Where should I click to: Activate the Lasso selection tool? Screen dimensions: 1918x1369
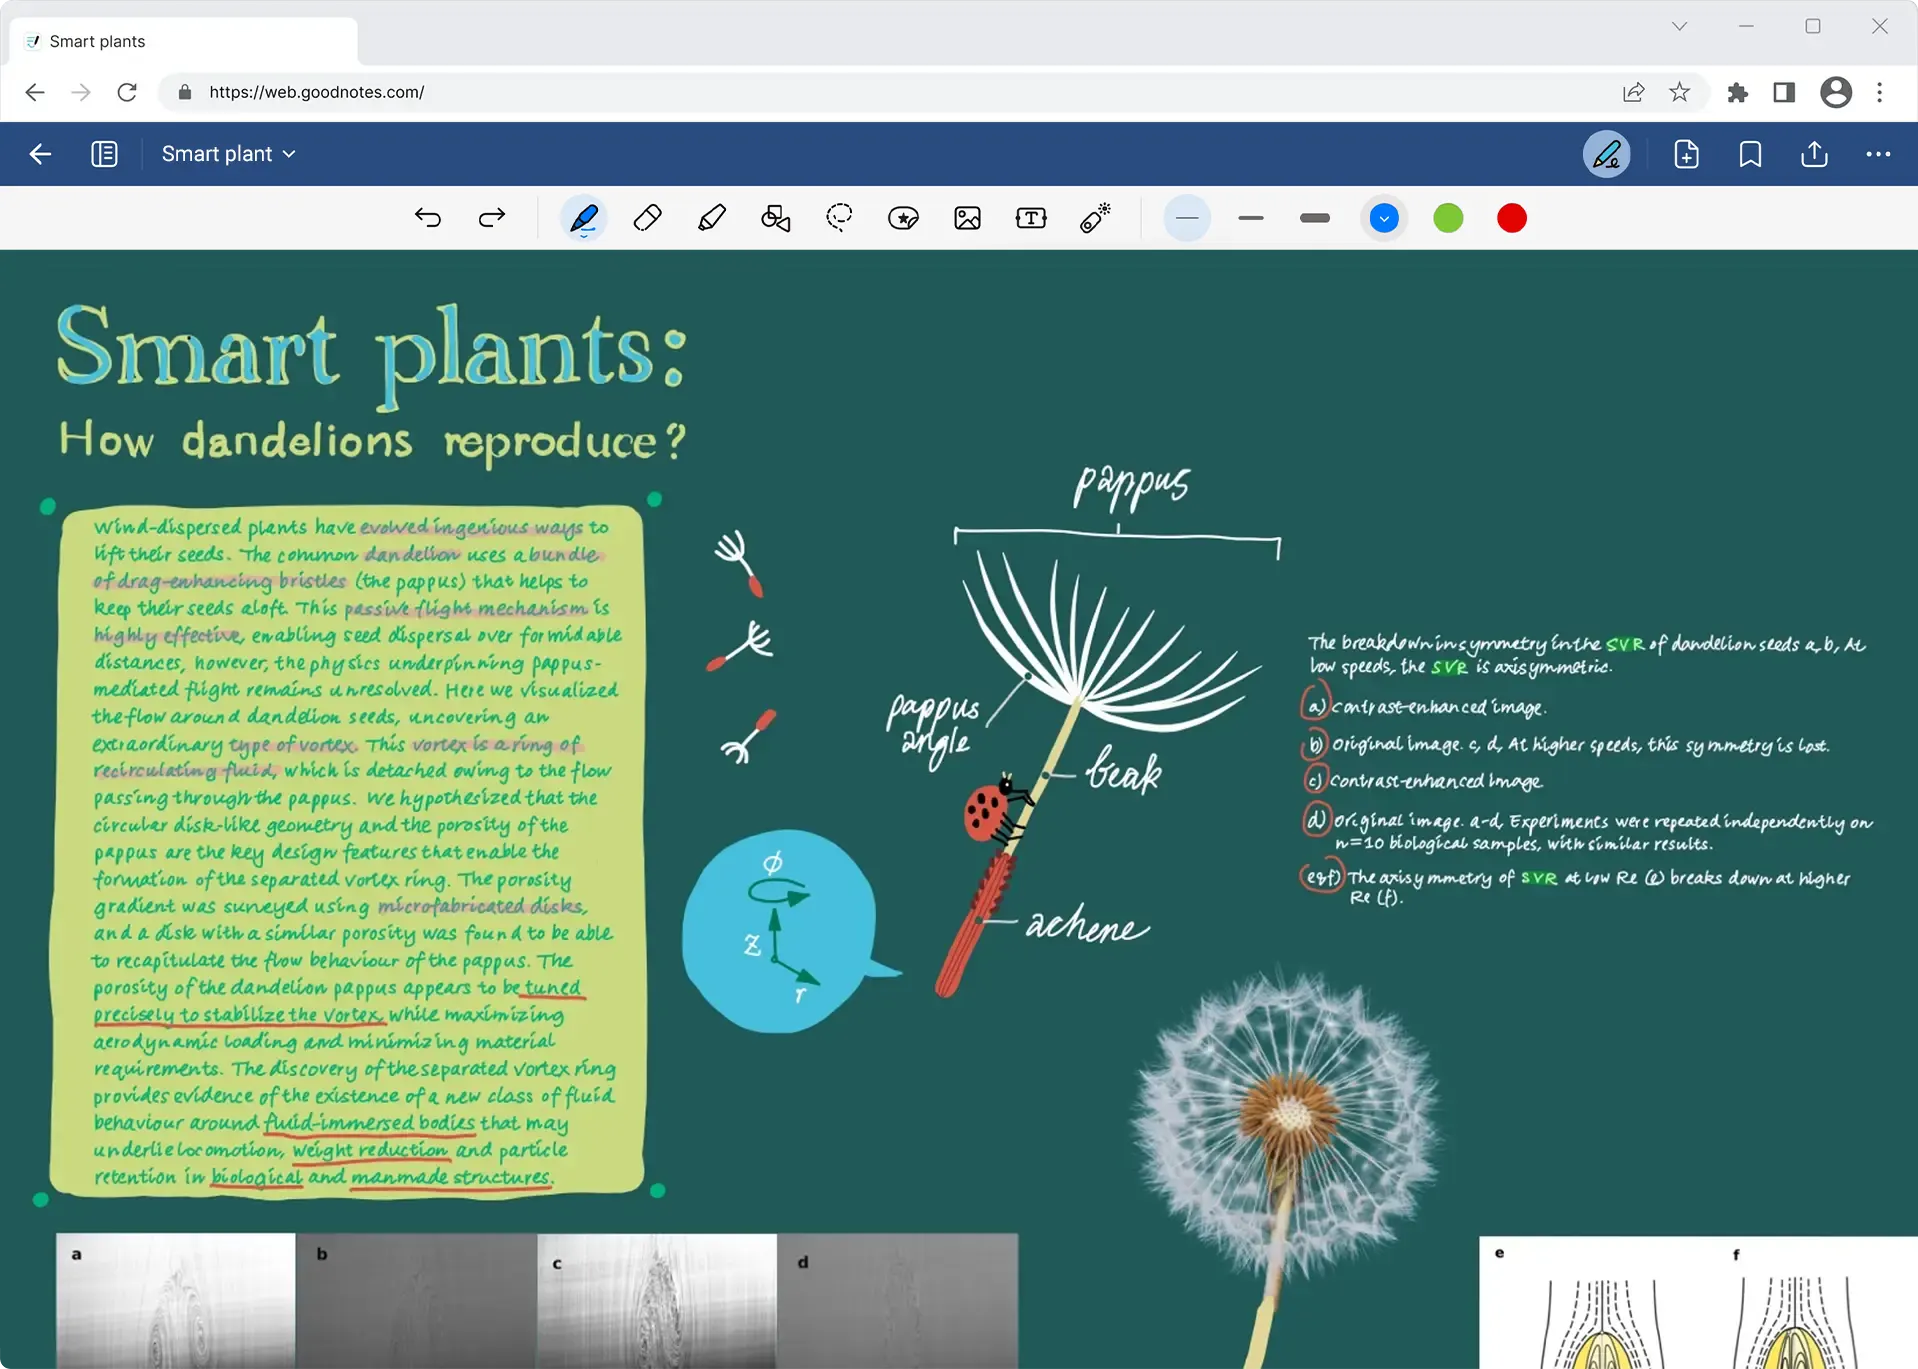(x=839, y=218)
